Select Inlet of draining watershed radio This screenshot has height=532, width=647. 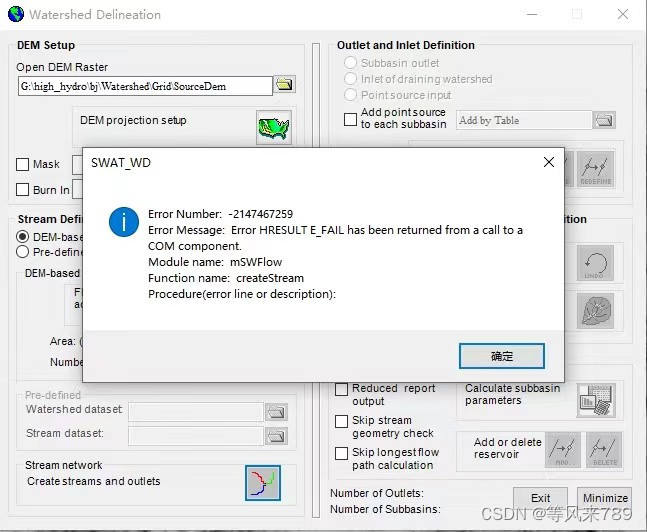coord(350,78)
